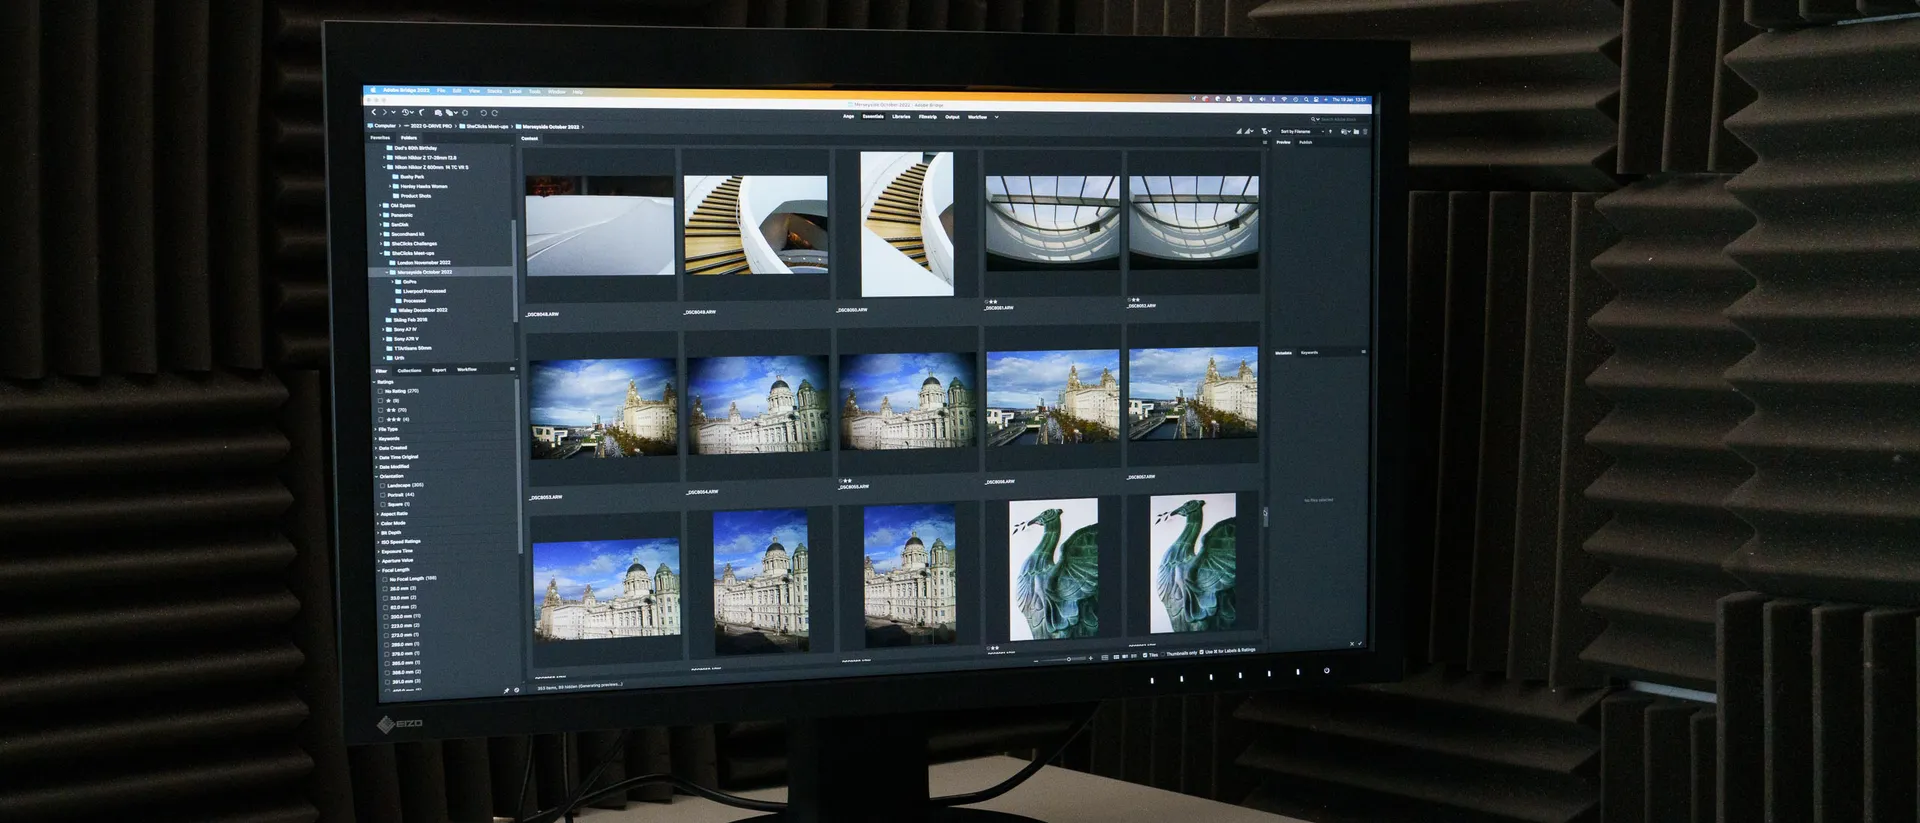The image size is (1920, 823).
Task: Click the Go Back arrow in toolbar
Action: [x=375, y=113]
